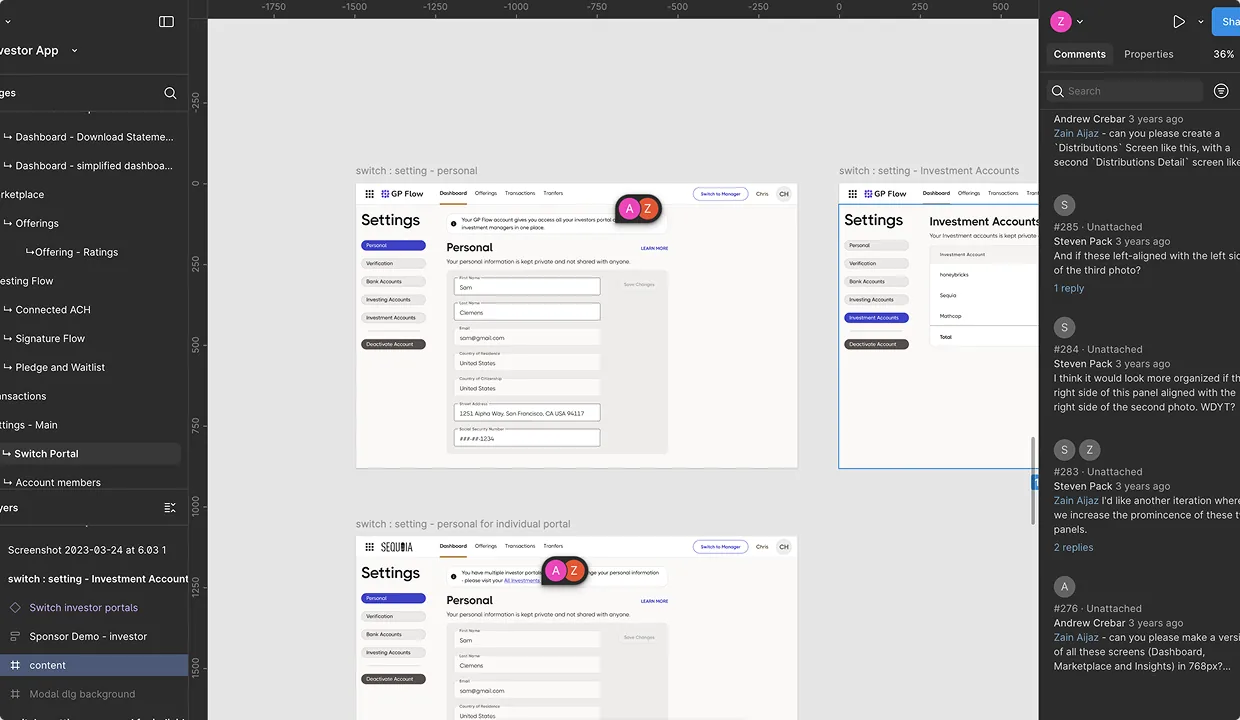Open the Dashboard - Download Statement page
This screenshot has height=720, width=1240.
pos(94,137)
